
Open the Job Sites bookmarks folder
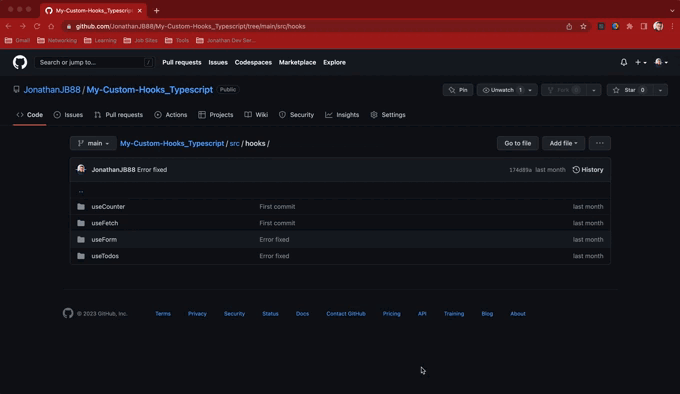click(x=141, y=40)
